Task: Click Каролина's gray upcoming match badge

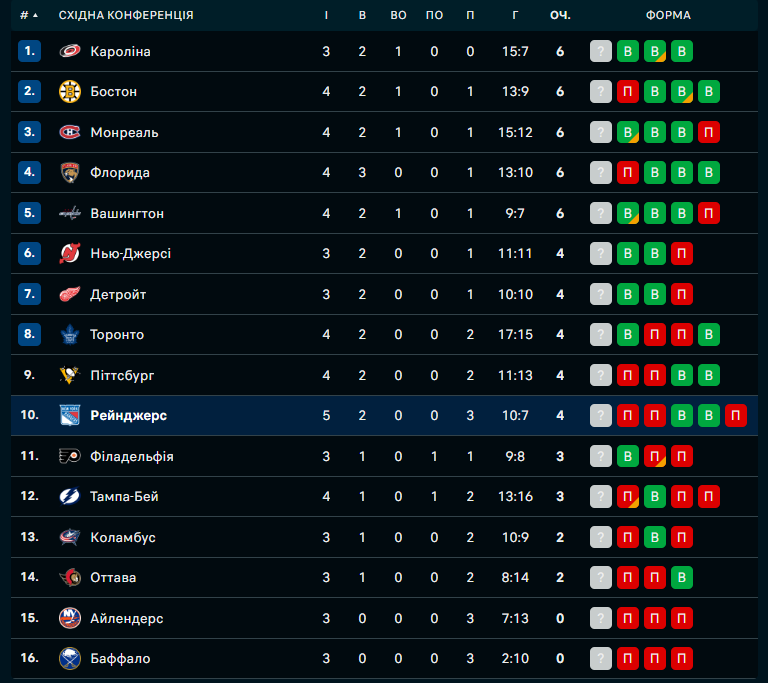Action: coord(601,51)
